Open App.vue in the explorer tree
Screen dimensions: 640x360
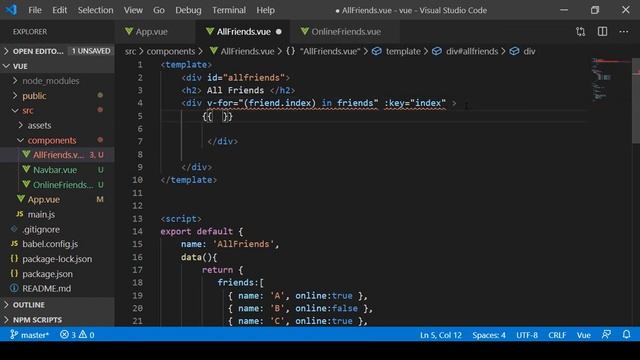click(x=57, y=200)
